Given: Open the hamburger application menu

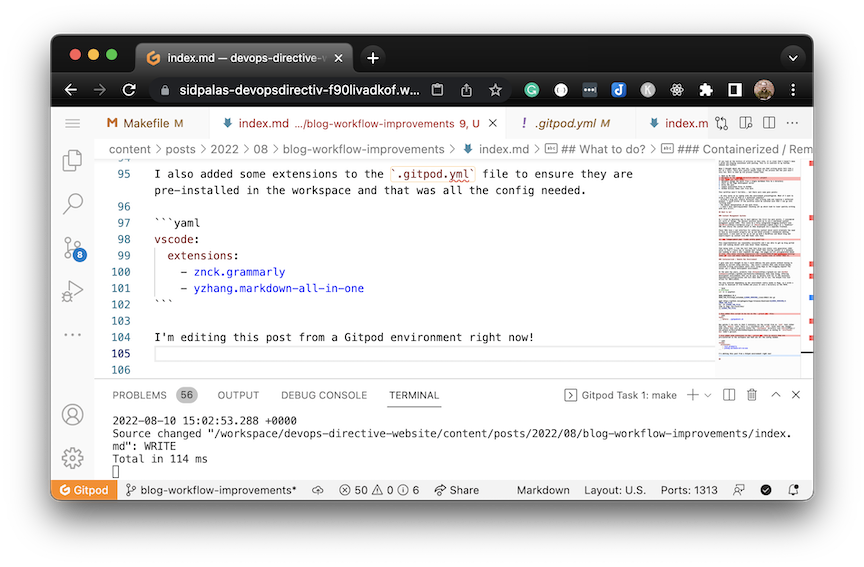Looking at the screenshot, I should pos(72,123).
